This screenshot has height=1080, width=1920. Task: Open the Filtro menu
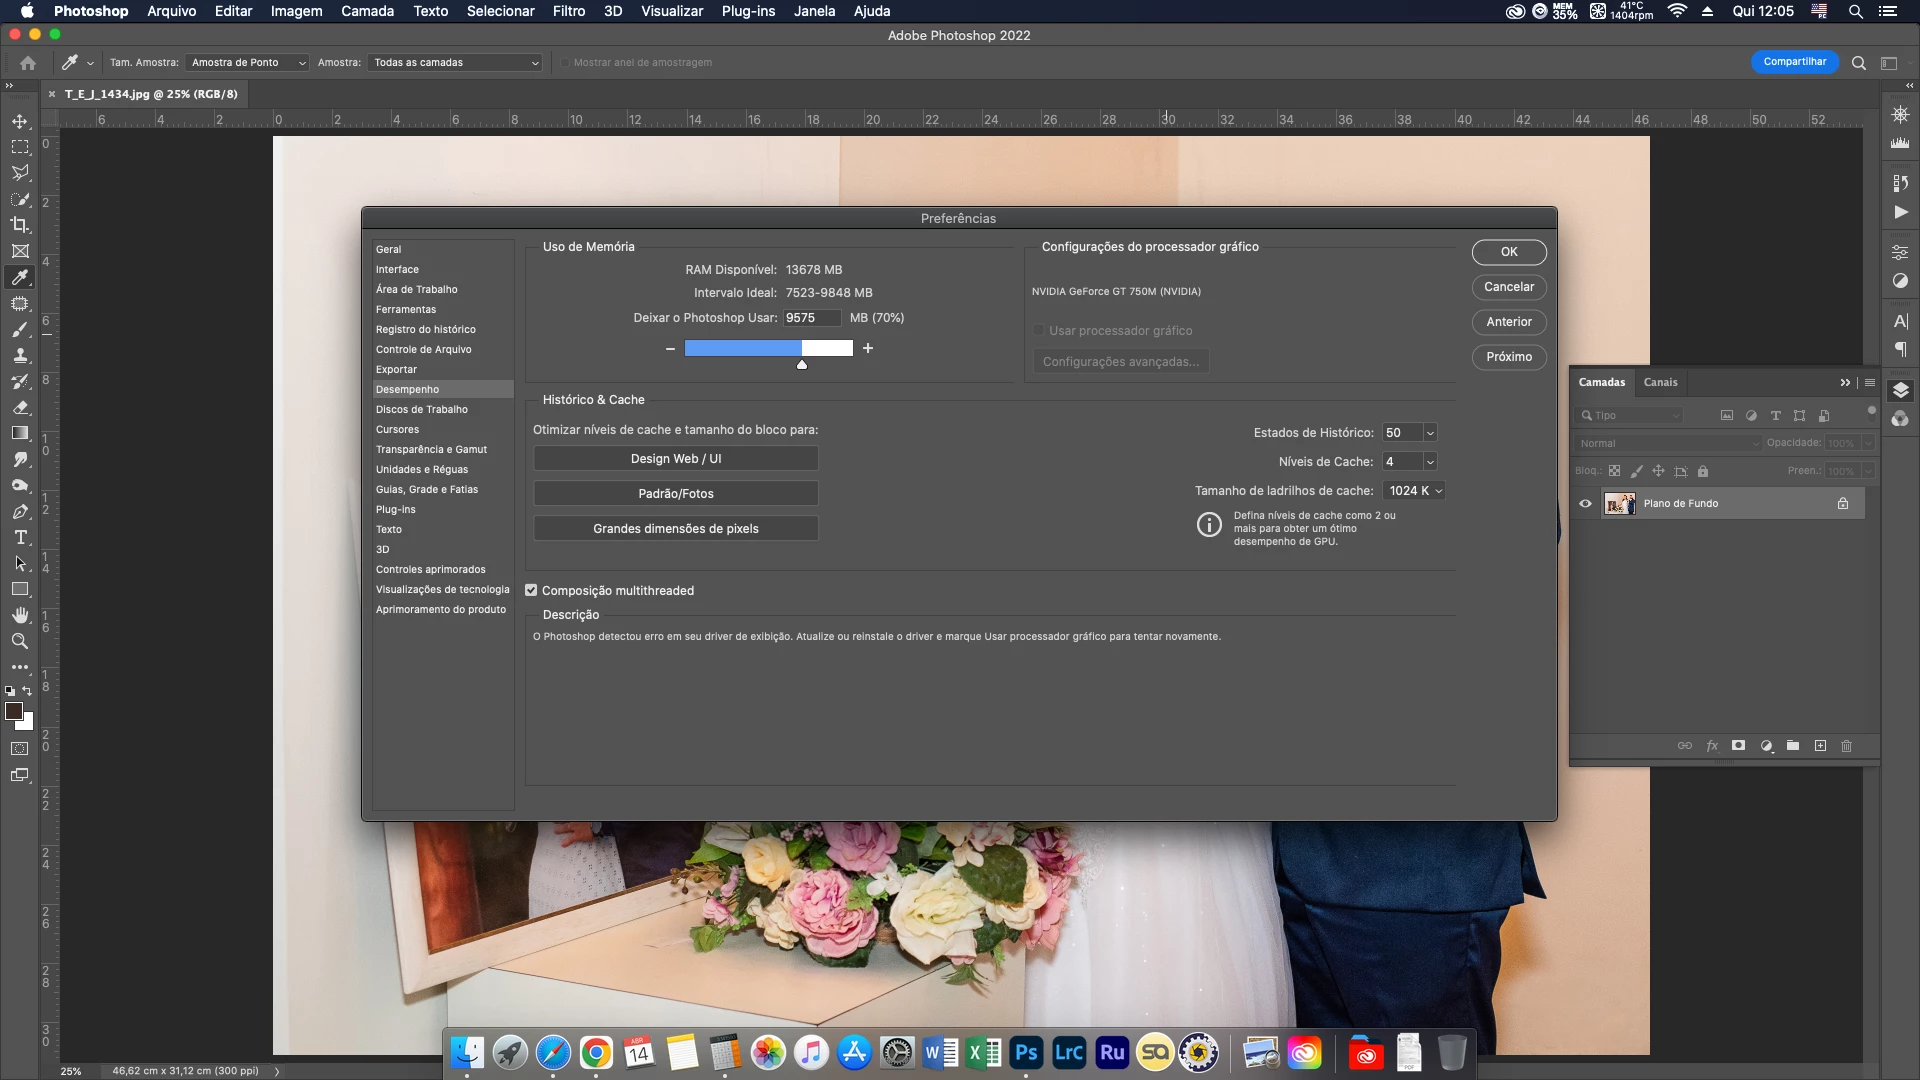coord(568,11)
